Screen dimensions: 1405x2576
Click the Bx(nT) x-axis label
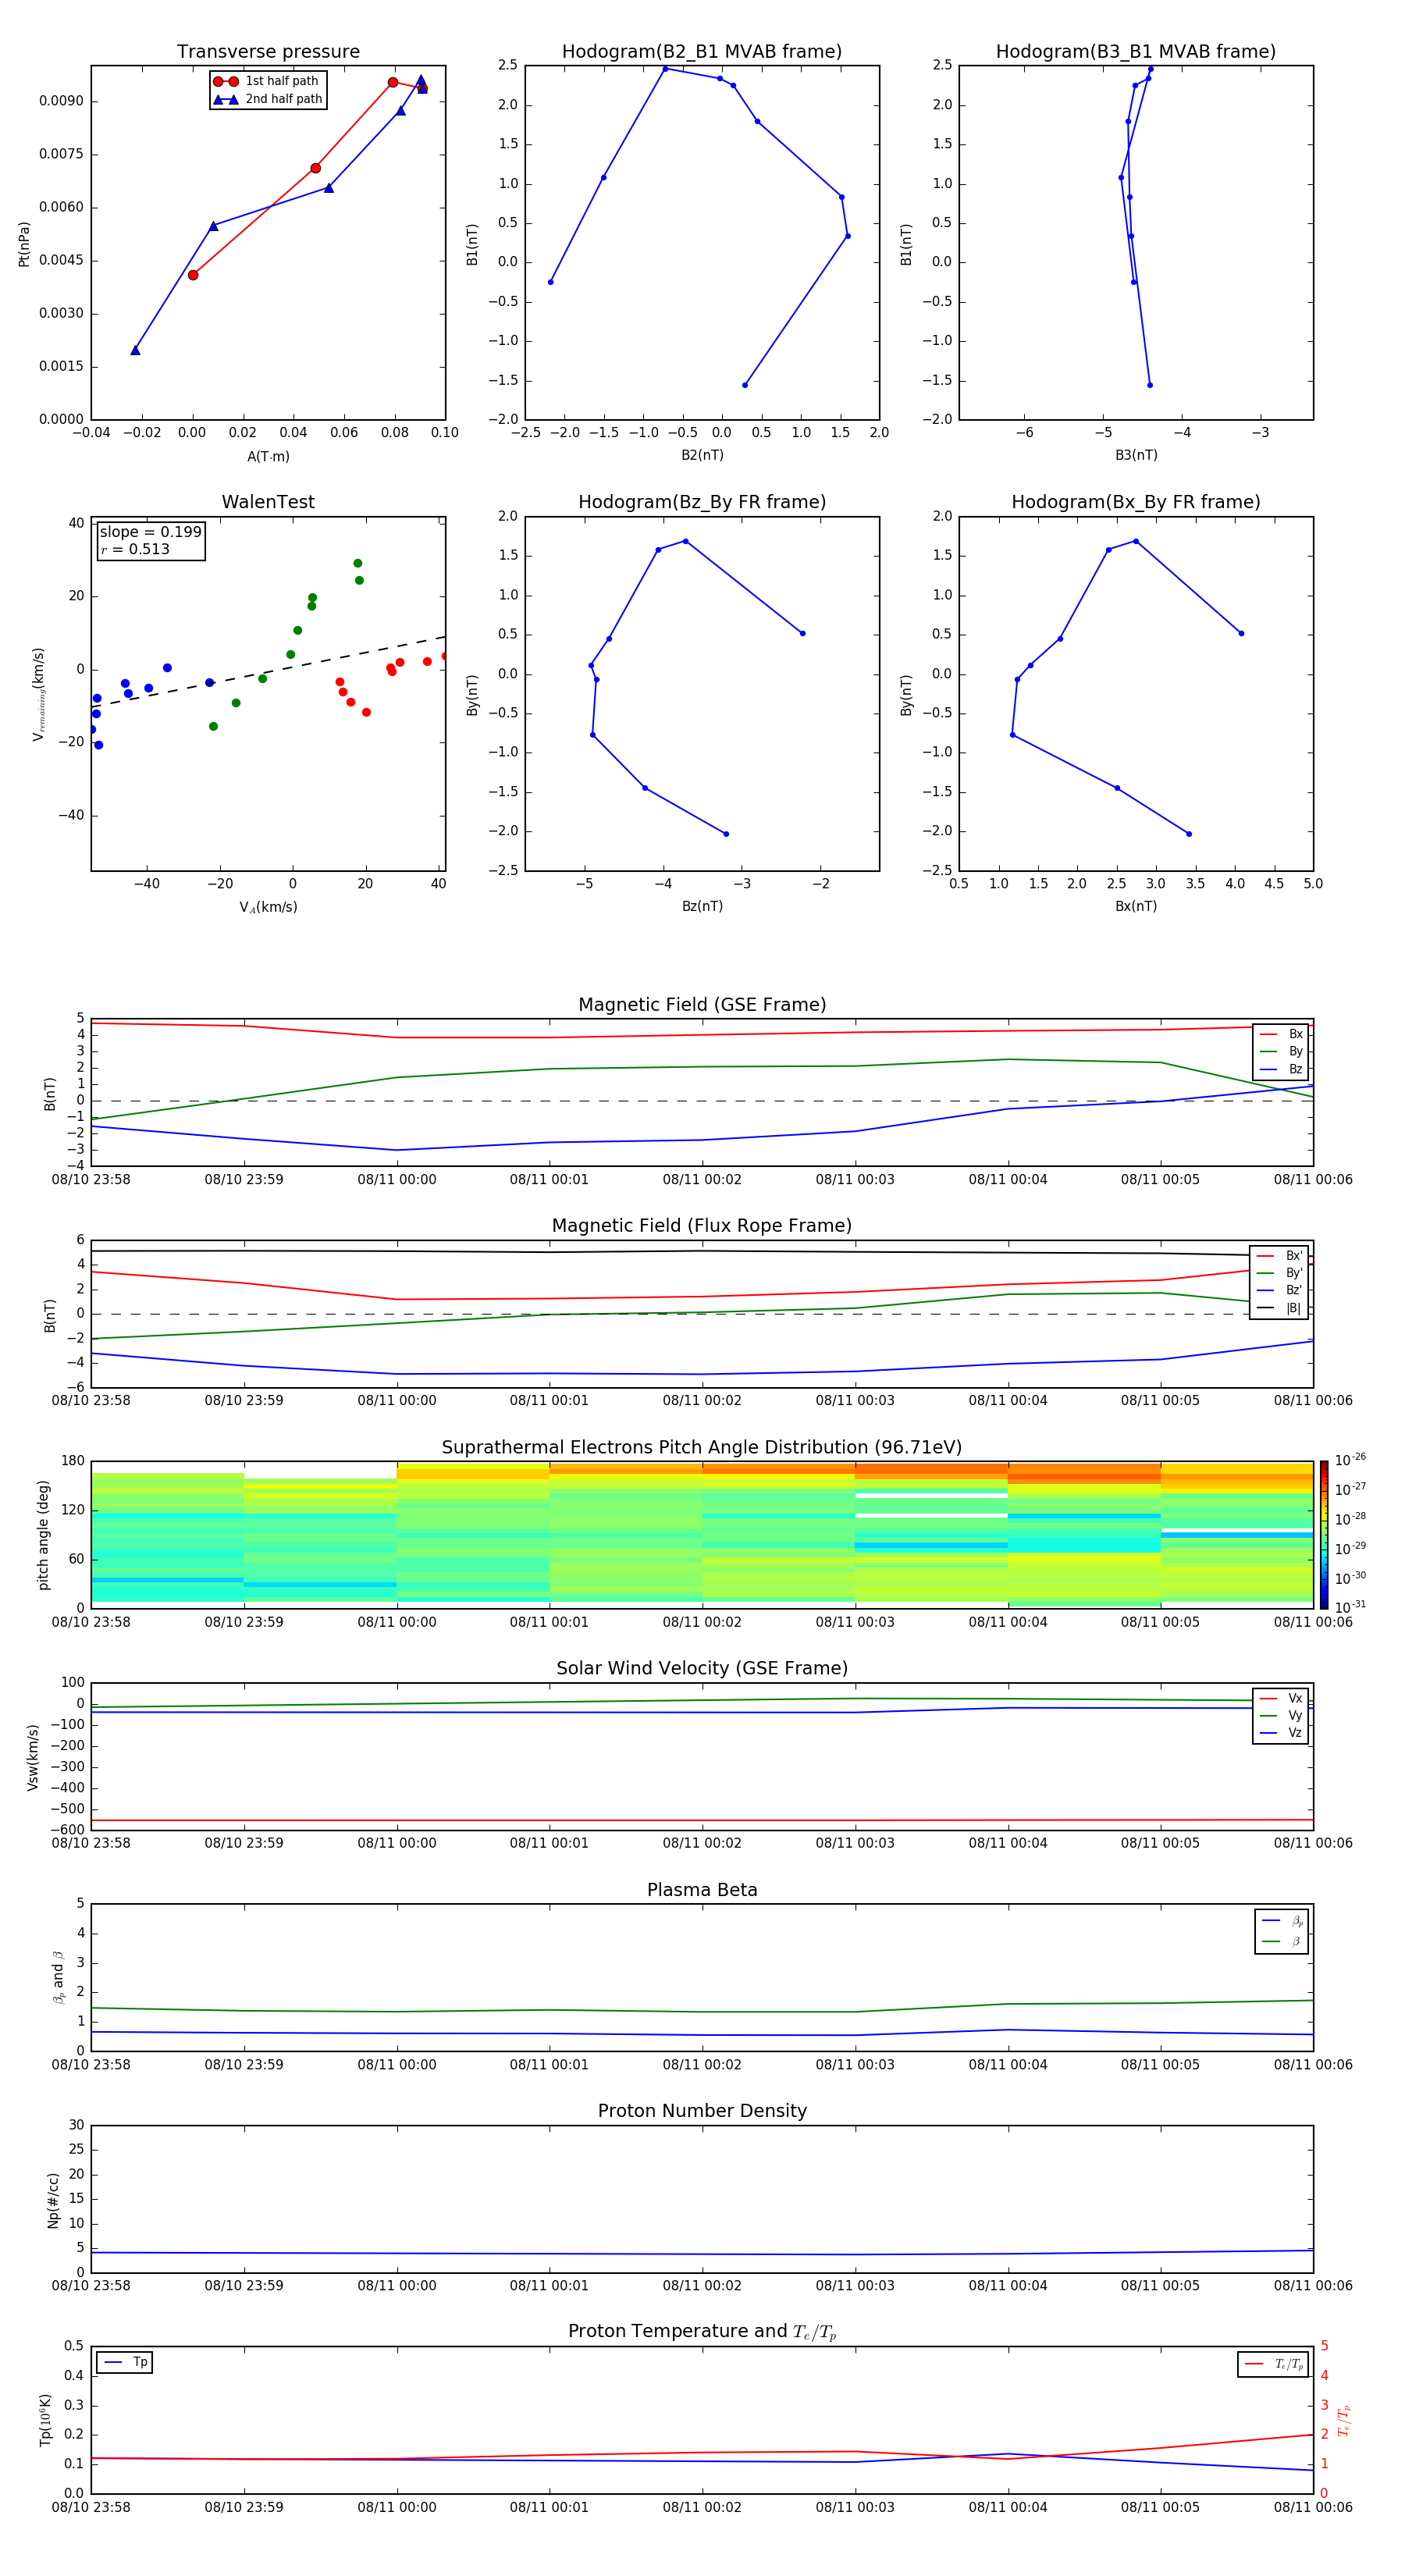click(x=1136, y=906)
